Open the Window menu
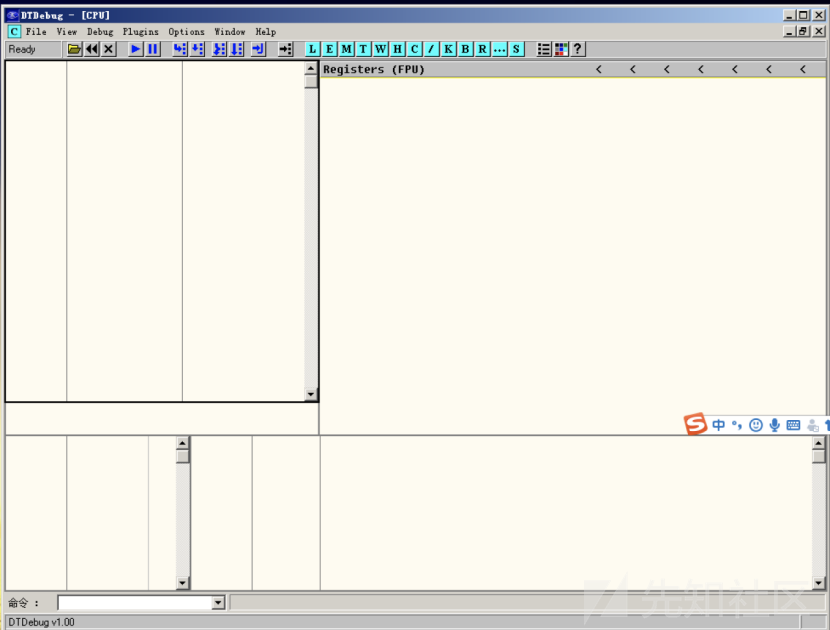This screenshot has height=630, width=830. pyautogui.click(x=230, y=32)
